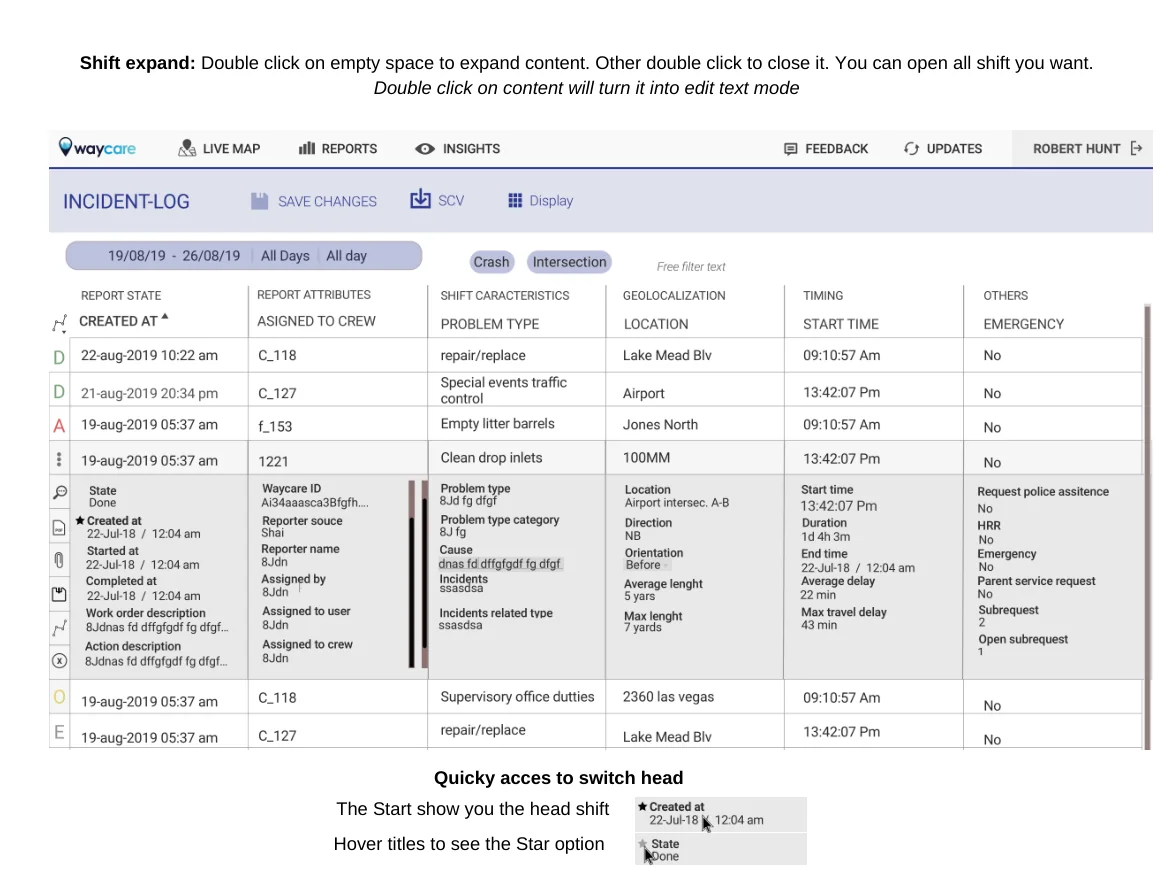1174x880 pixels.
Task: Go to the REPORTS section
Action: click(338, 148)
